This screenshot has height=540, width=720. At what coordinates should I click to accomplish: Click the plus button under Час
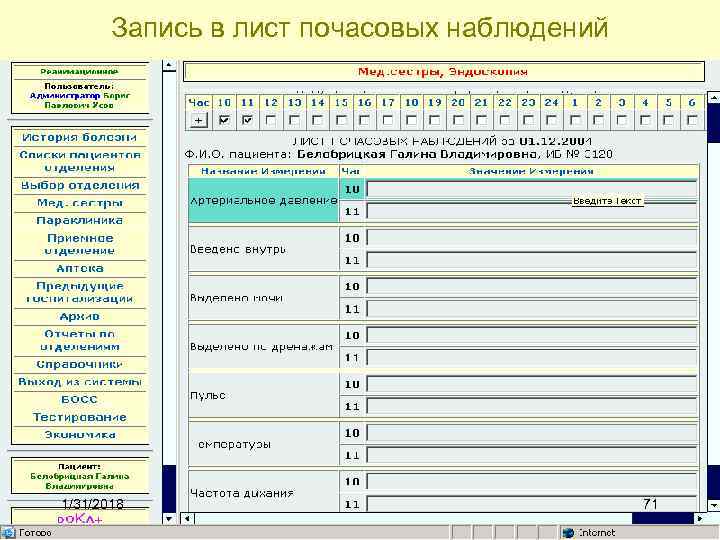pos(198,120)
